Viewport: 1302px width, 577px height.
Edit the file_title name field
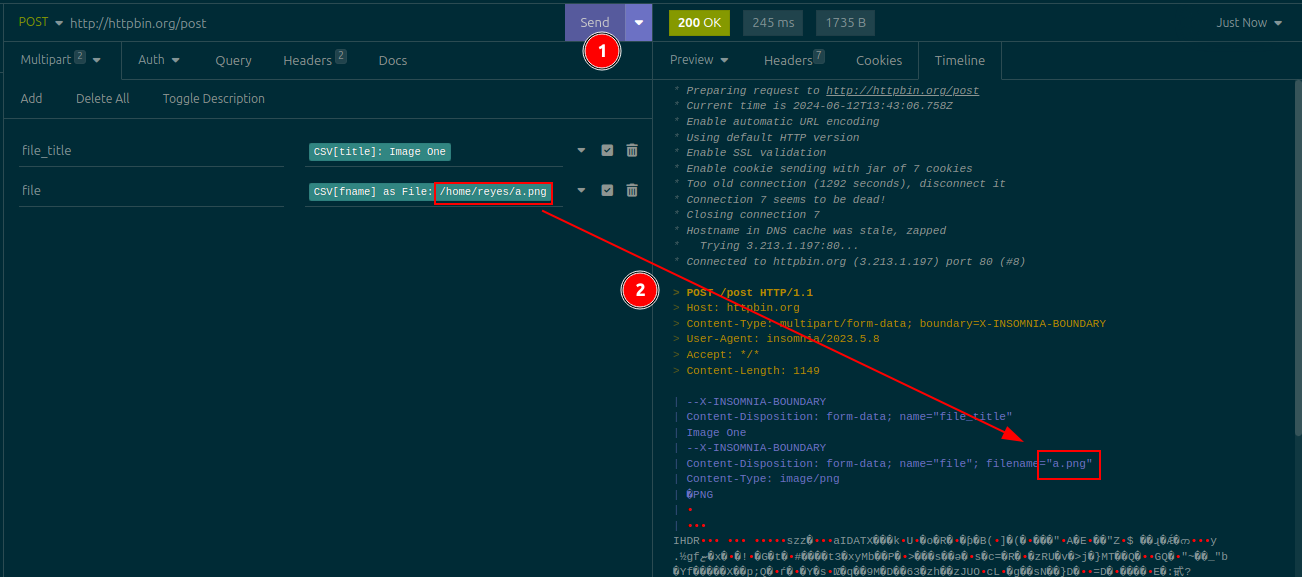pos(152,150)
